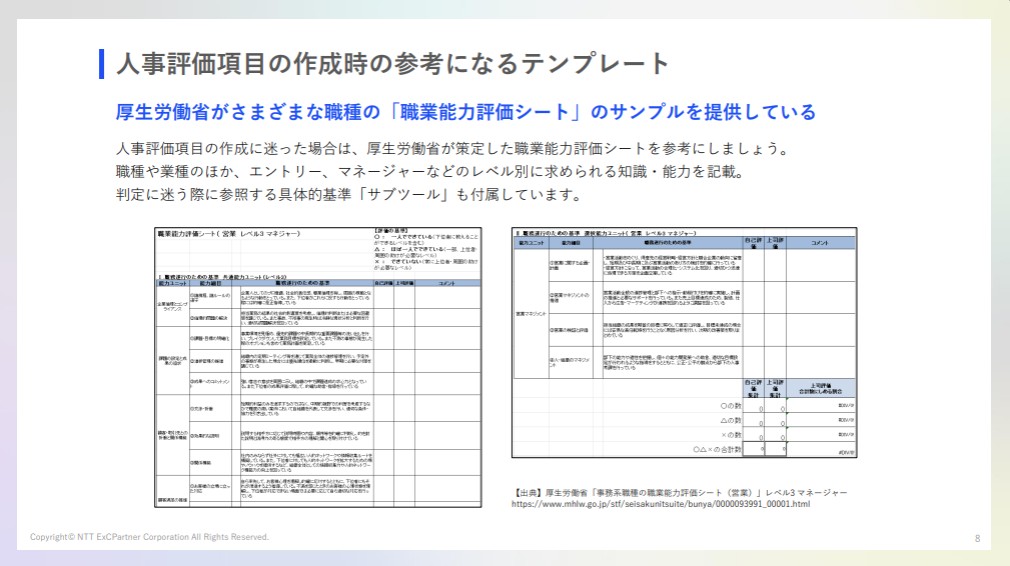The height and width of the screenshot is (566, 1010).
Task: Click the left evaluation sheet thumbnail image
Action: 318,367
